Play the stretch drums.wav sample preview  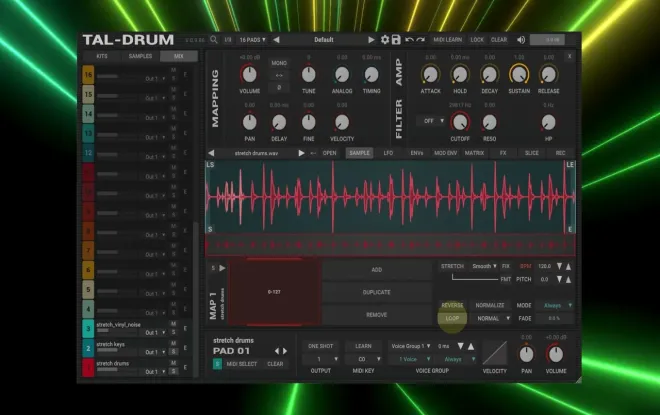click(301, 153)
